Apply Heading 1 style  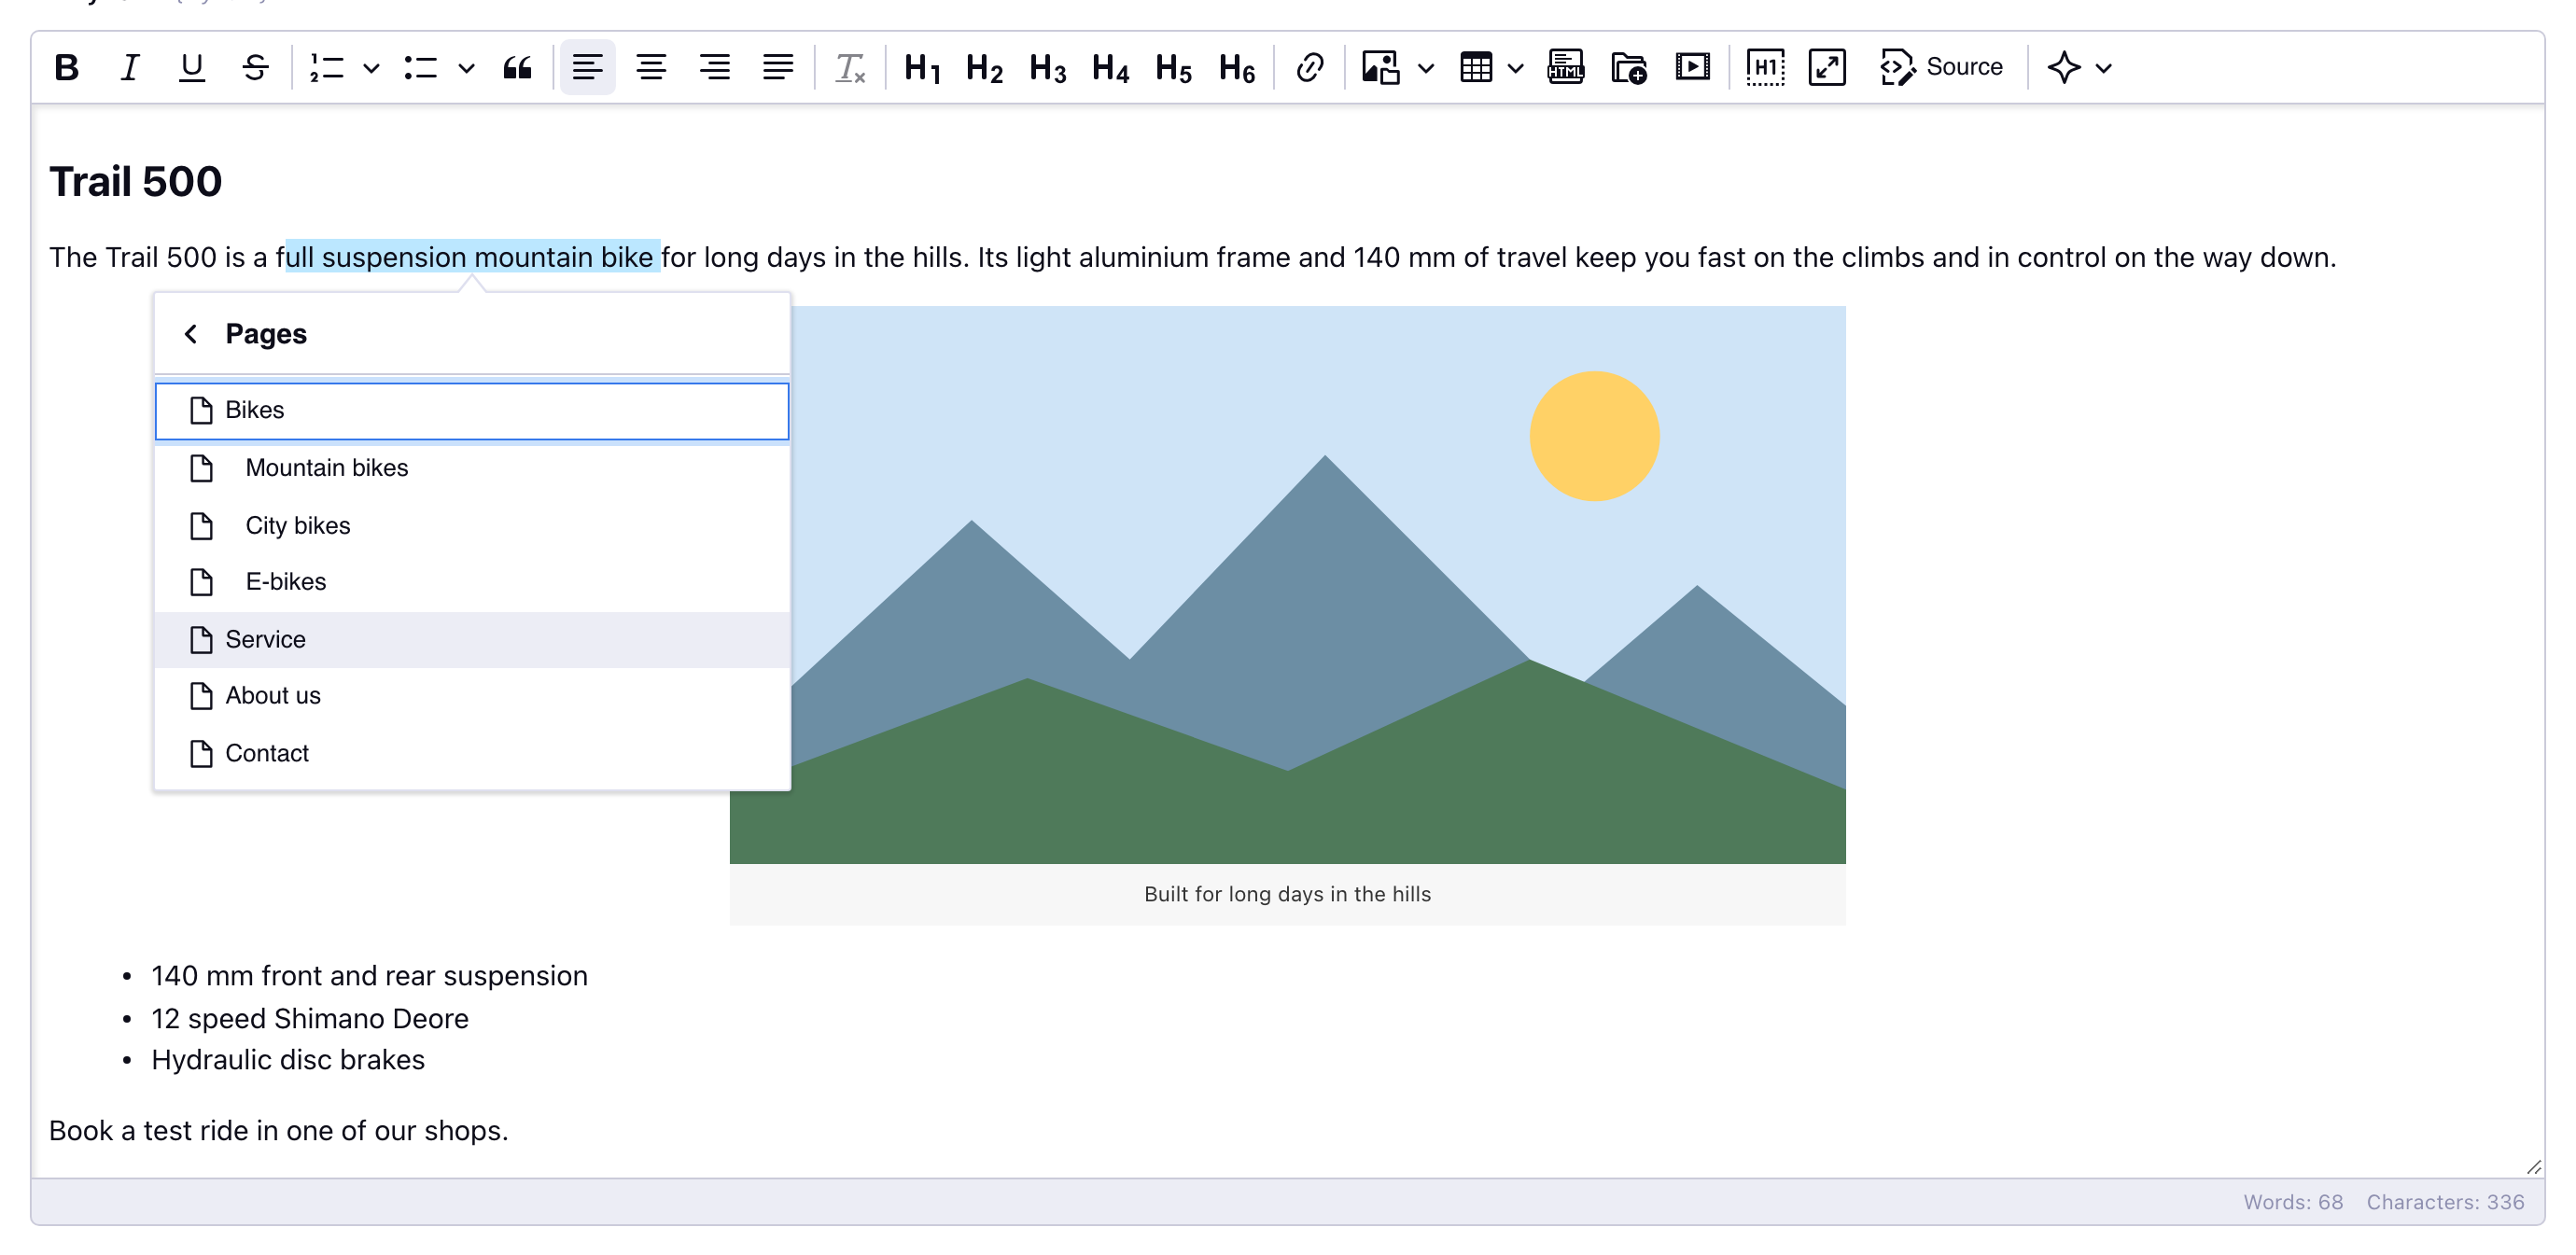click(922, 68)
